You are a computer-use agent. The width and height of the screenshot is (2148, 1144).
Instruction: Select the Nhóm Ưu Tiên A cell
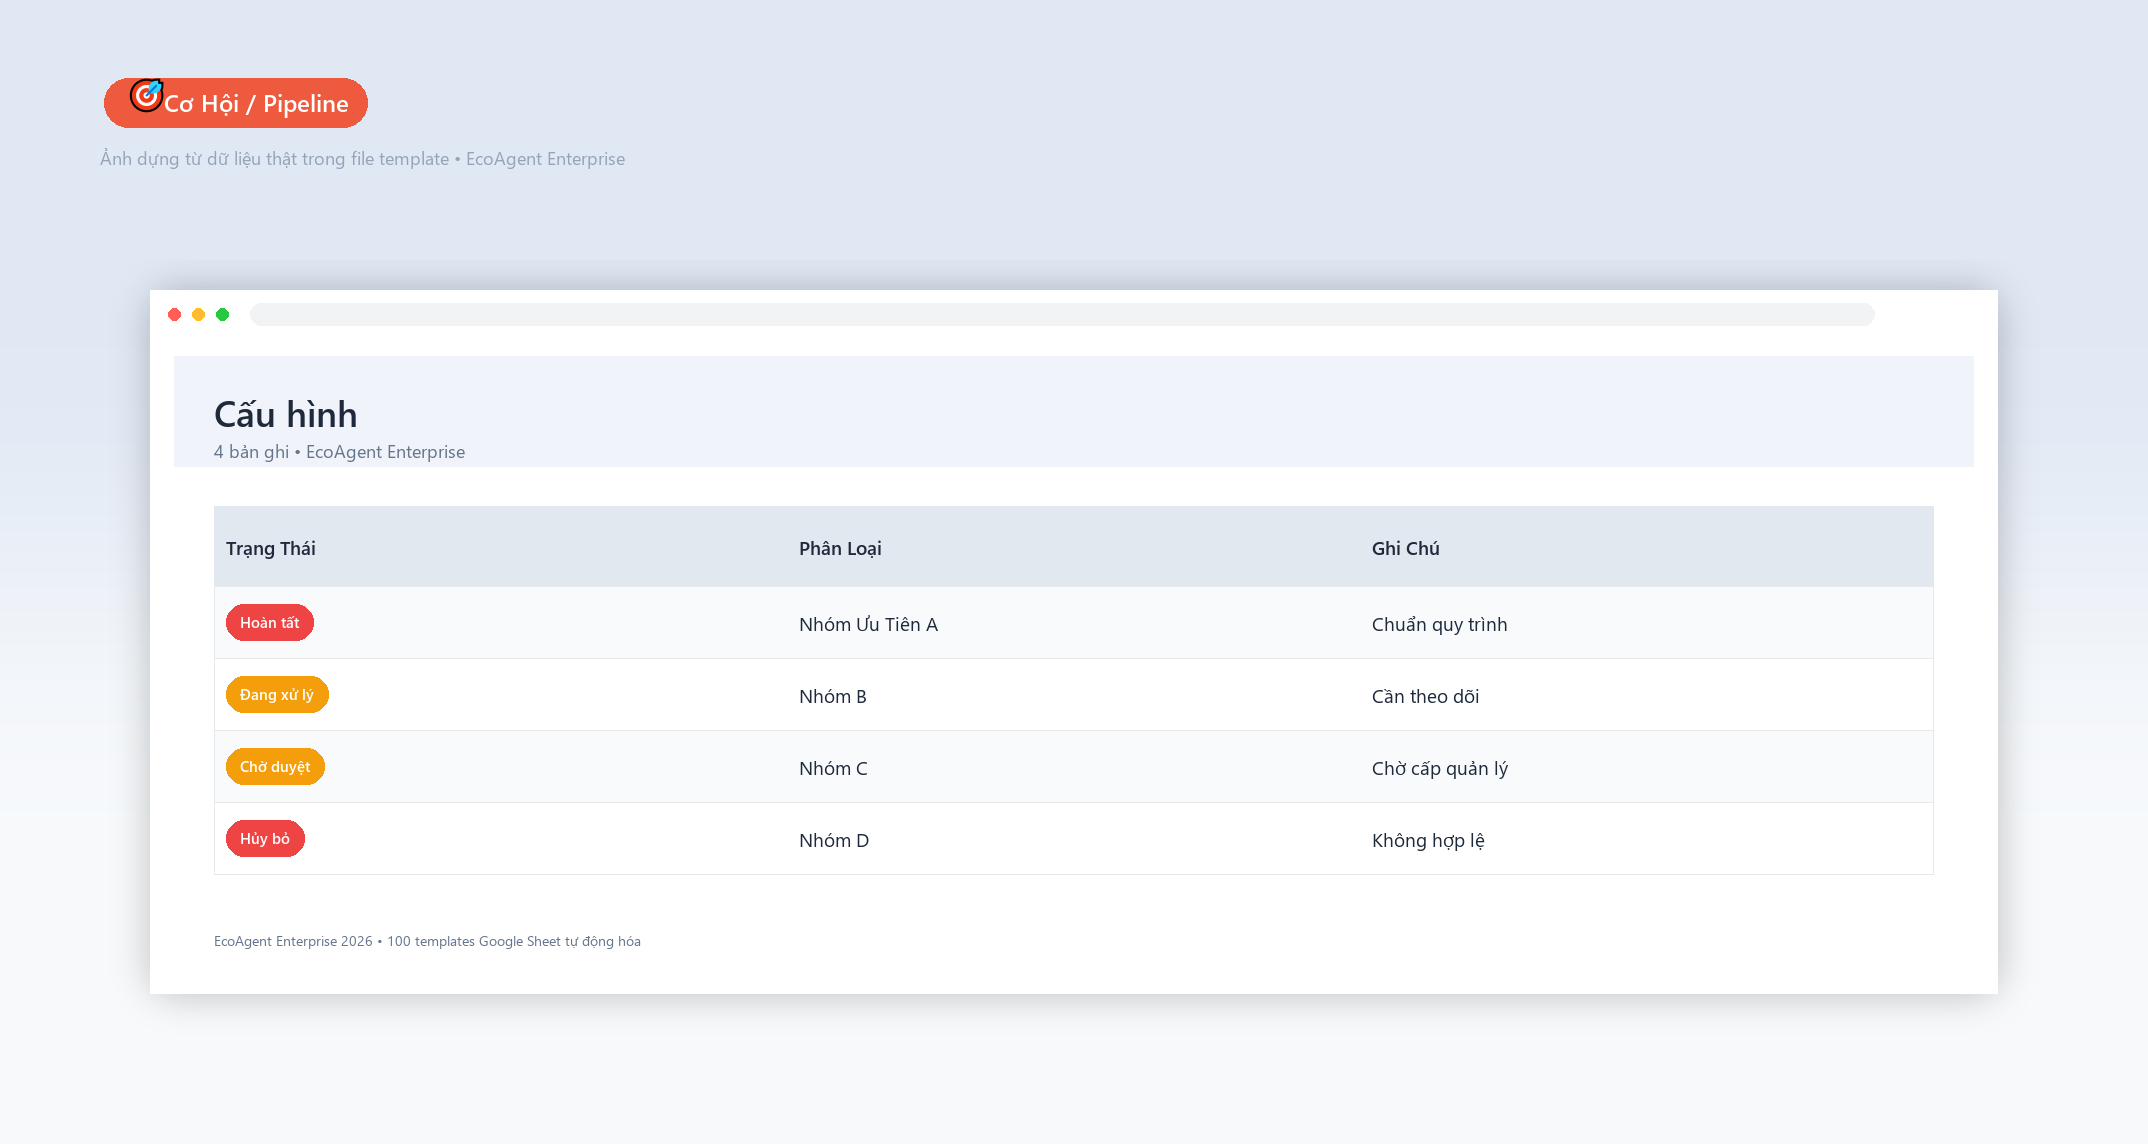(x=868, y=624)
